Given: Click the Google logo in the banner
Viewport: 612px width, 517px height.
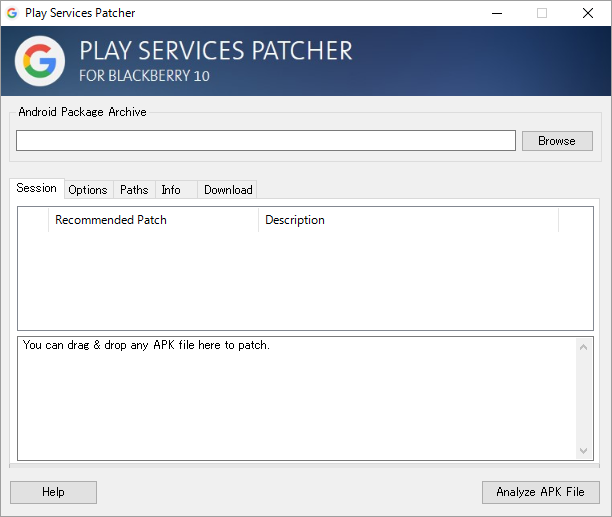Looking at the screenshot, I should (x=39, y=61).
